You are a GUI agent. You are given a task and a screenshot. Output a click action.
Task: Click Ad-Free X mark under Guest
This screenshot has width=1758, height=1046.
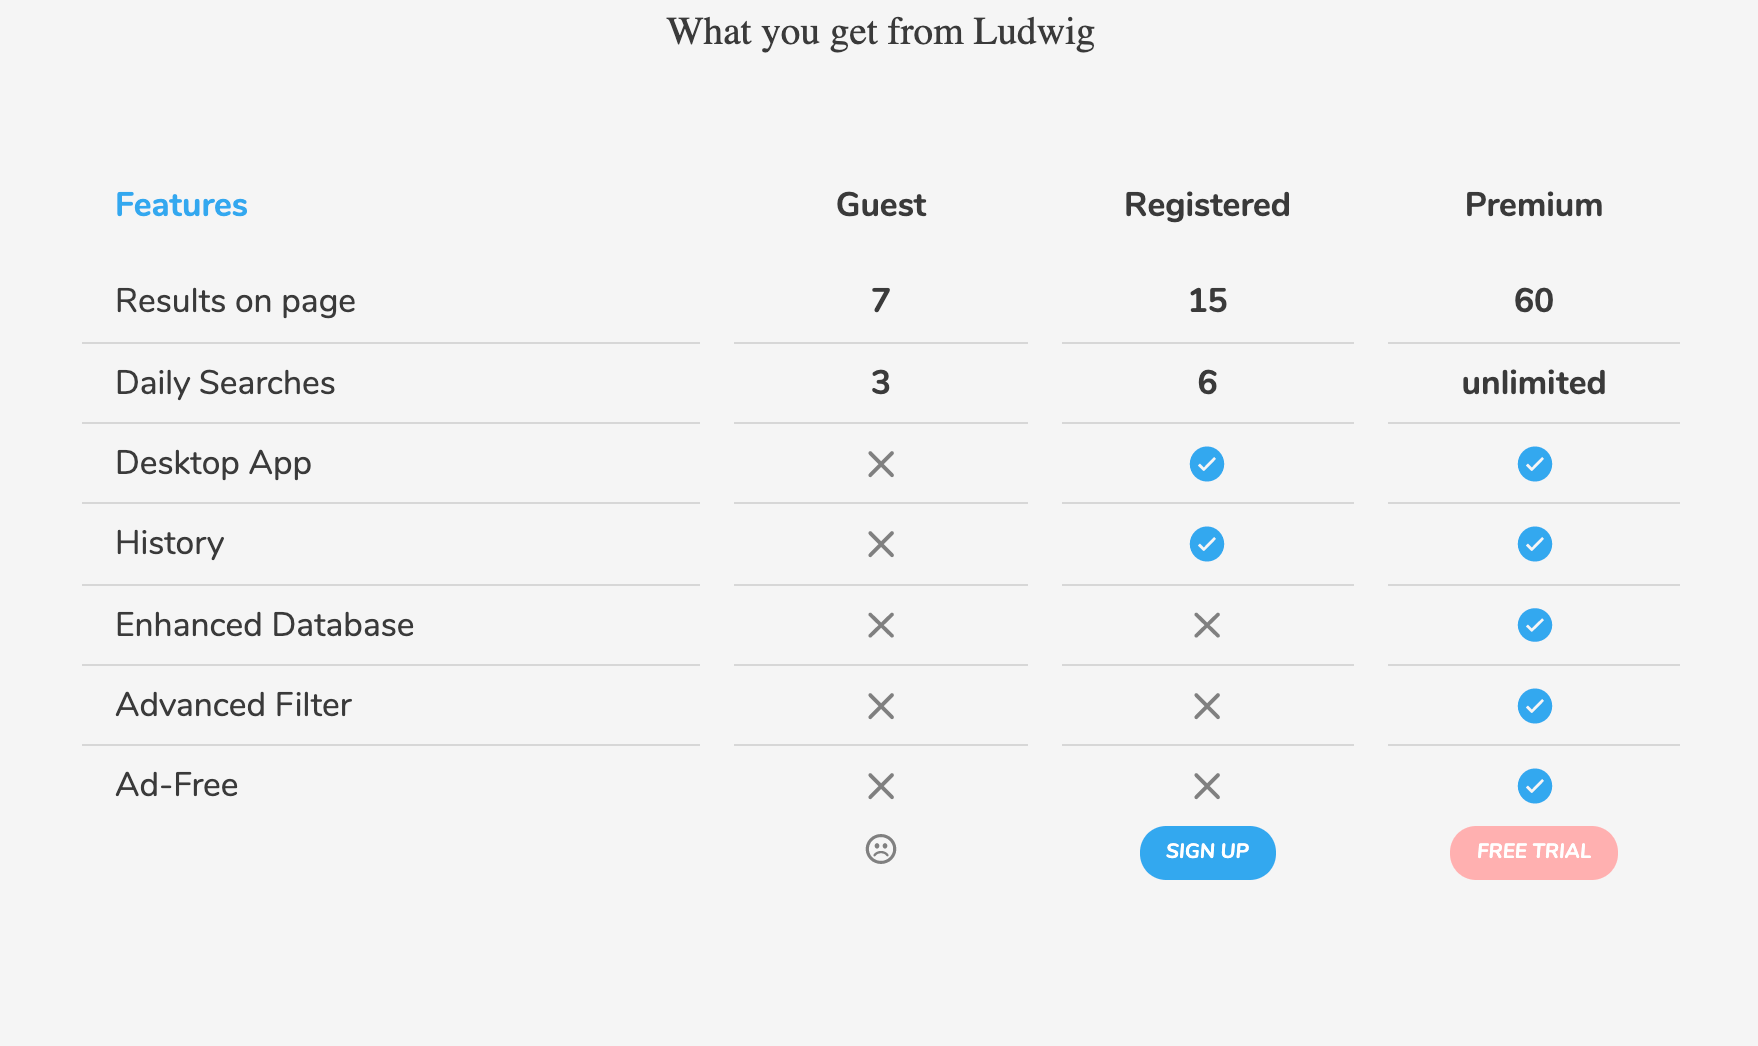pyautogui.click(x=881, y=786)
